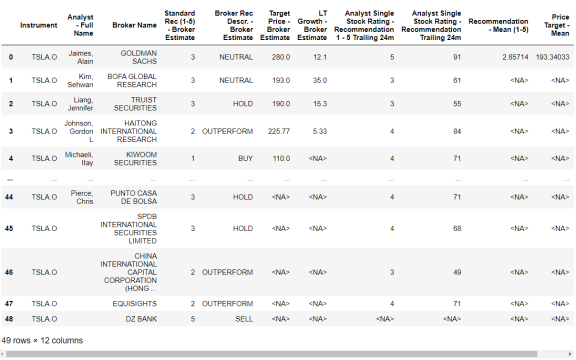The height and width of the screenshot is (360, 576).
Task: Select the PUNTO CASA DE BOLSA cell
Action: pos(134,197)
